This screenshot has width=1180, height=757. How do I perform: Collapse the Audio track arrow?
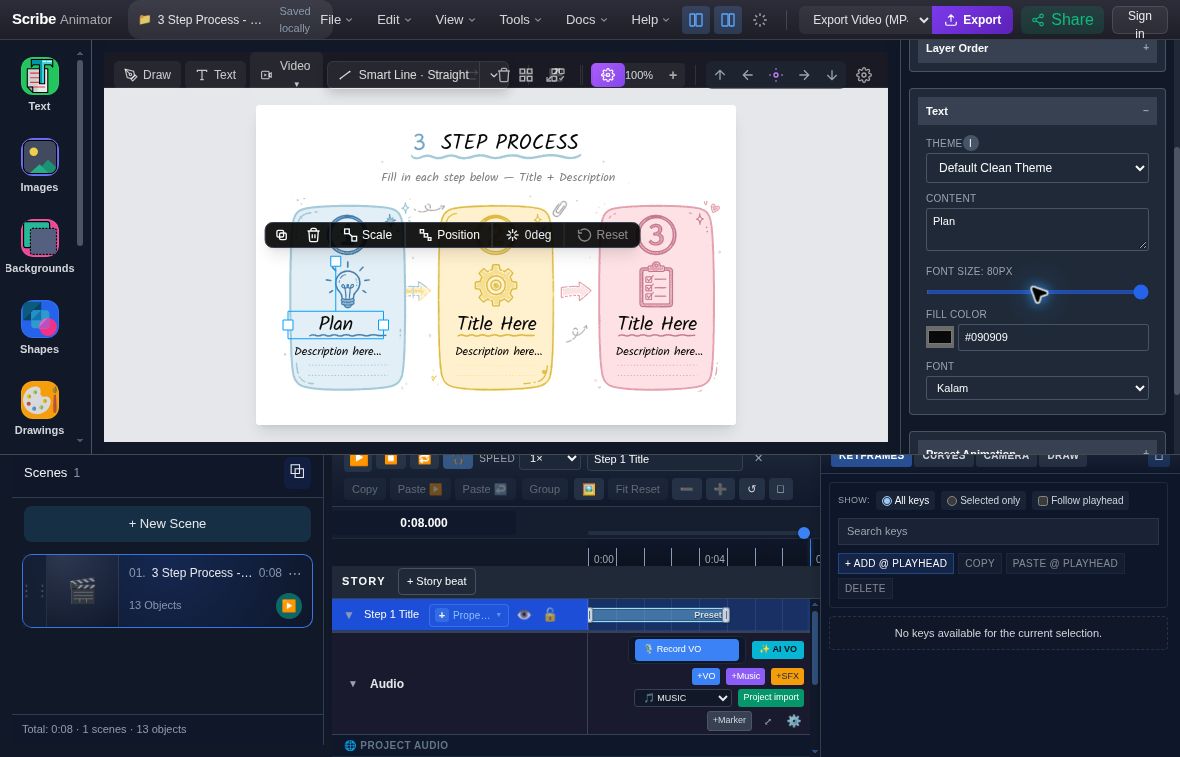click(x=352, y=683)
